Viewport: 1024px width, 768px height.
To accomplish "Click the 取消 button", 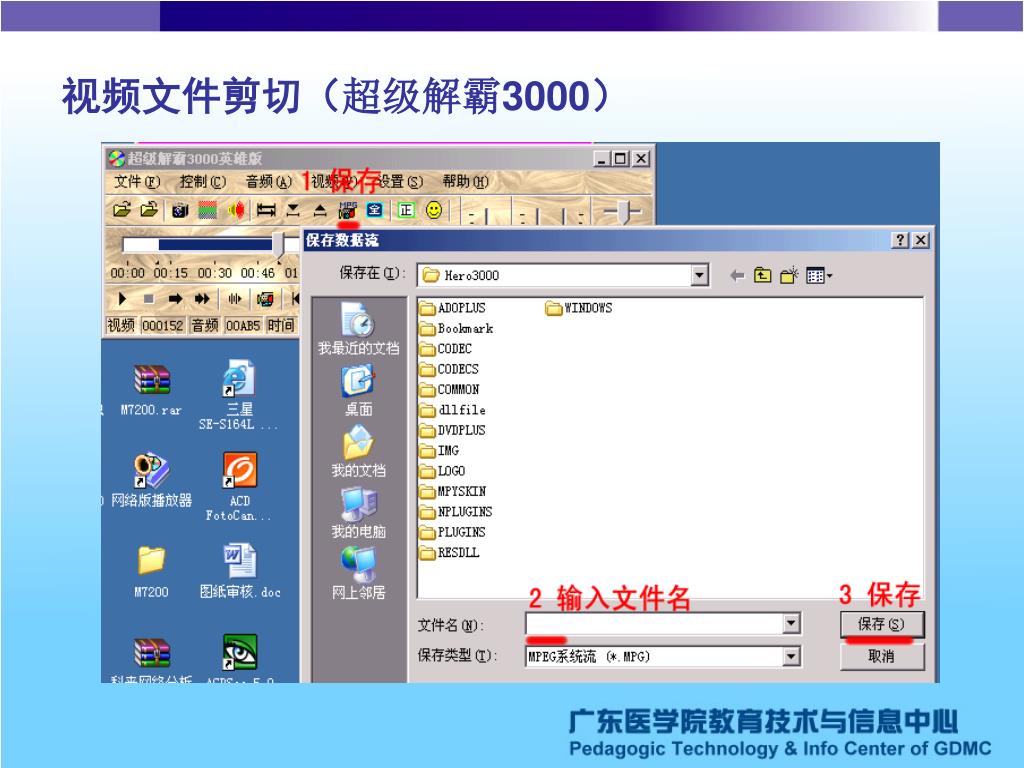I will (x=882, y=656).
